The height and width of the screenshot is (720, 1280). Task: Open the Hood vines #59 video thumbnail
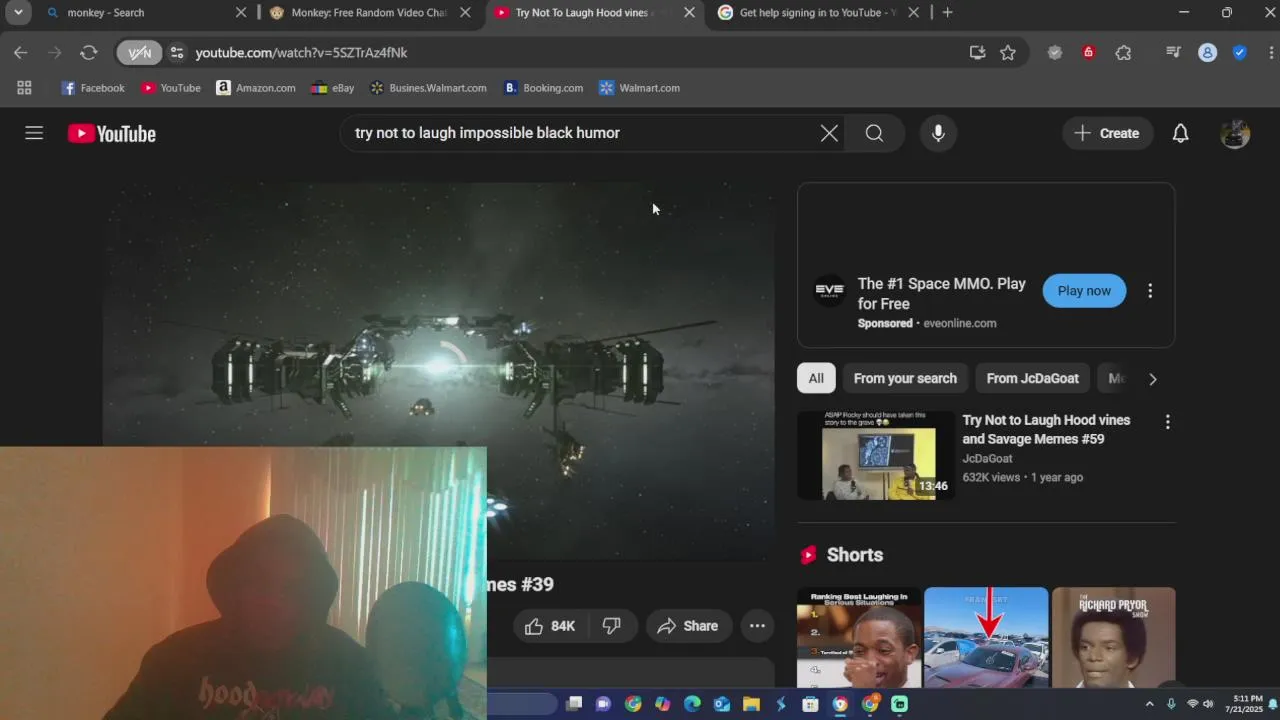876,455
